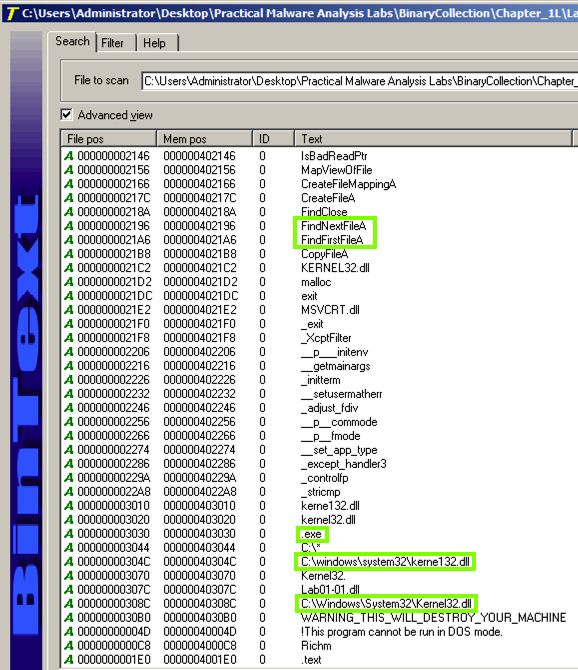Click the ANSI icon beside Lab01-01.dll row
This screenshot has width=578, height=670.
click(x=68, y=590)
